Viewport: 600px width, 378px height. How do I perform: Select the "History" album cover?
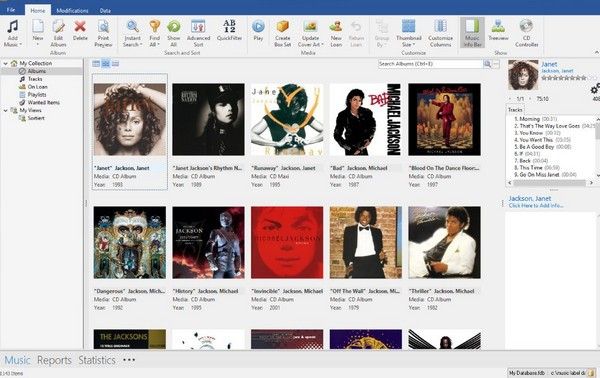coord(208,243)
